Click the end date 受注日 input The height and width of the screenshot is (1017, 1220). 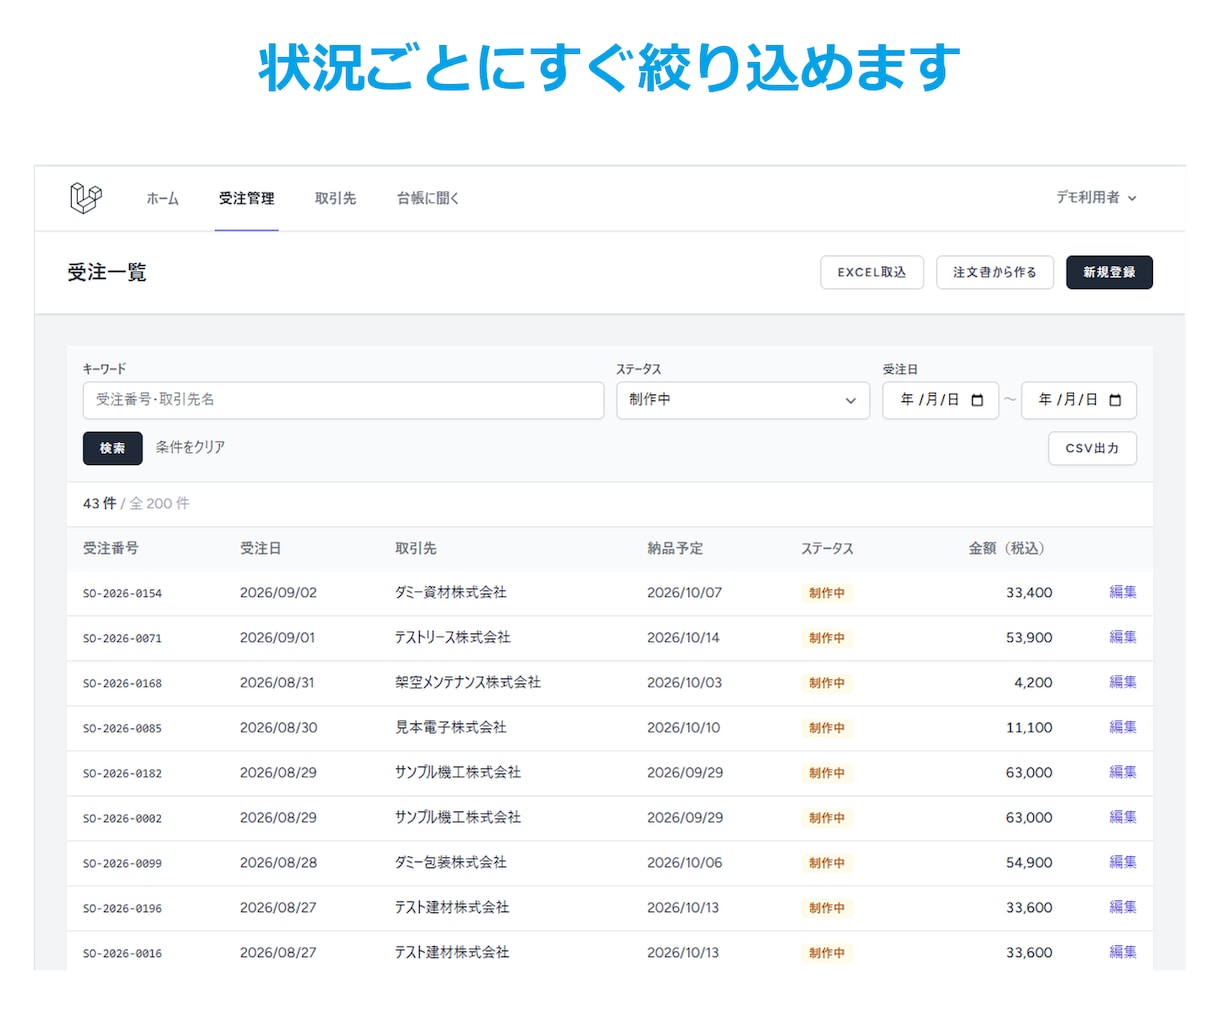coord(1079,400)
